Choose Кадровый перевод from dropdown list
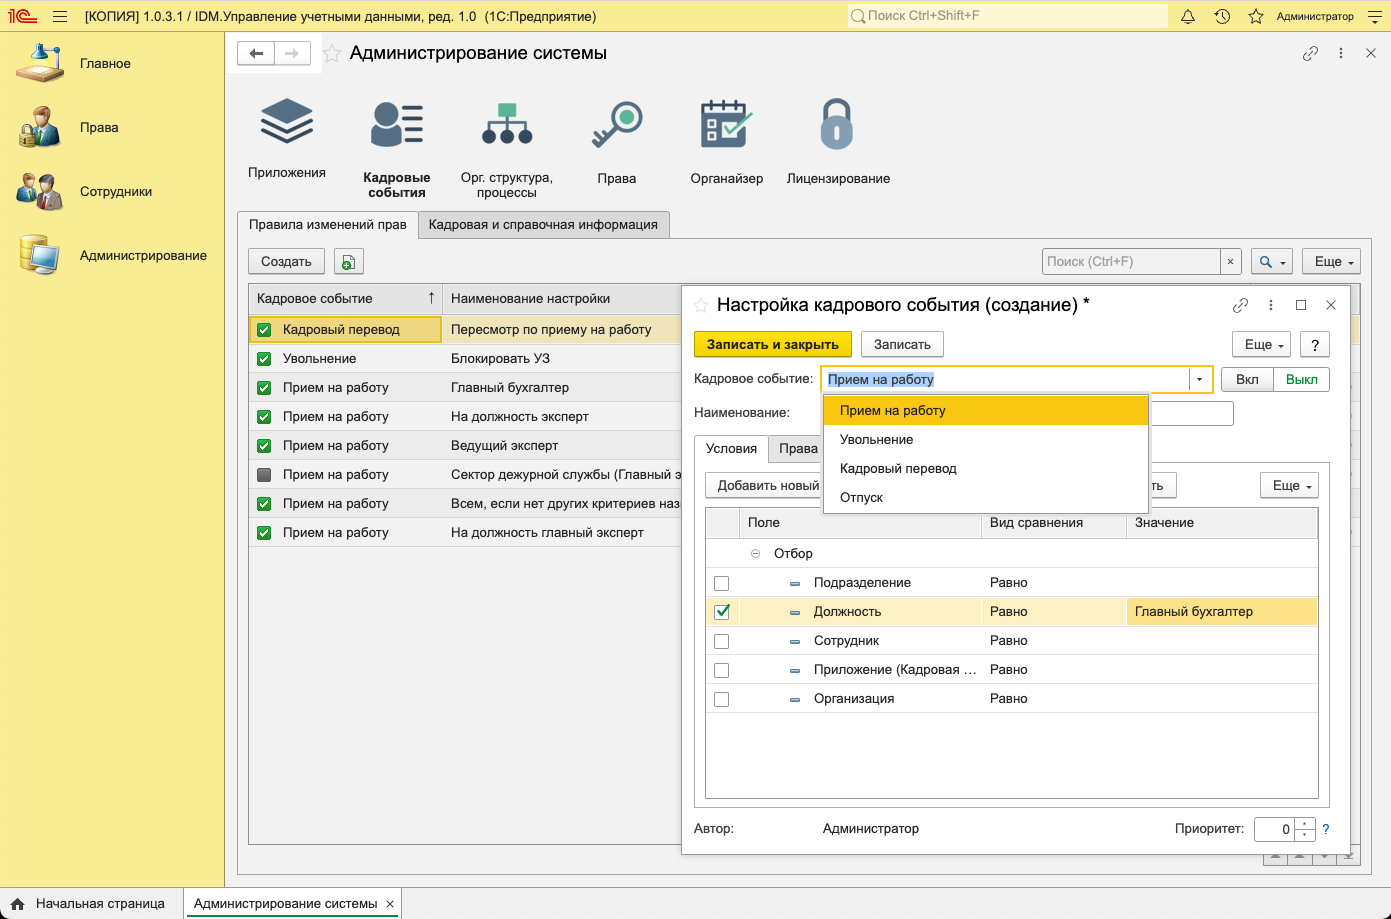This screenshot has width=1391, height=919. (x=985, y=468)
